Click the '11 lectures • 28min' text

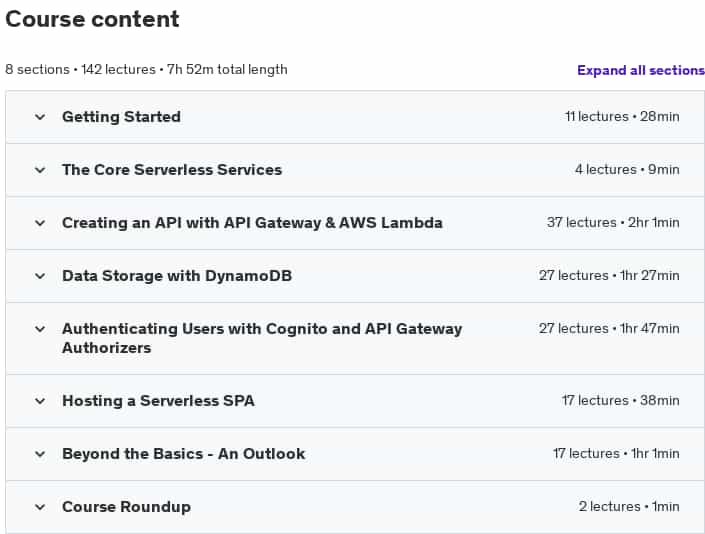[x=622, y=116]
